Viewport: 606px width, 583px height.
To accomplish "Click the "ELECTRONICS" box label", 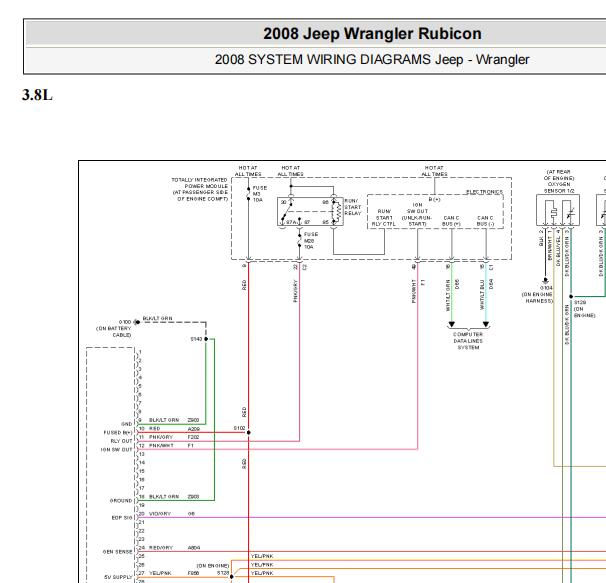I will 484,192.
